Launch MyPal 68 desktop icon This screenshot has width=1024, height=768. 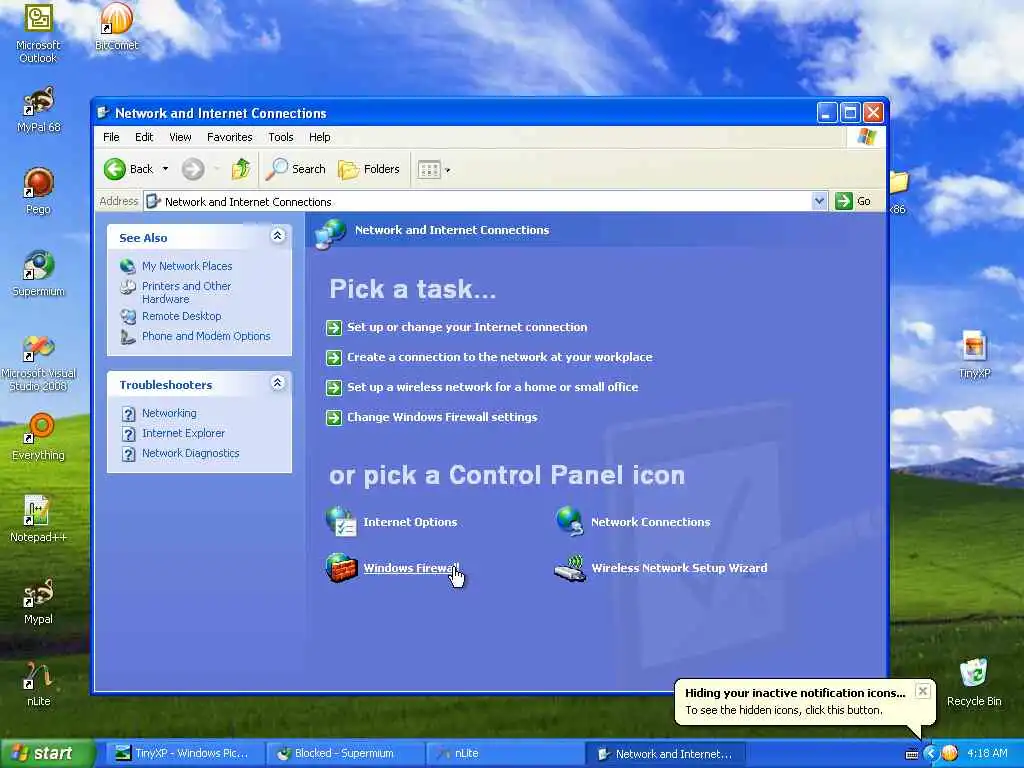point(39,110)
